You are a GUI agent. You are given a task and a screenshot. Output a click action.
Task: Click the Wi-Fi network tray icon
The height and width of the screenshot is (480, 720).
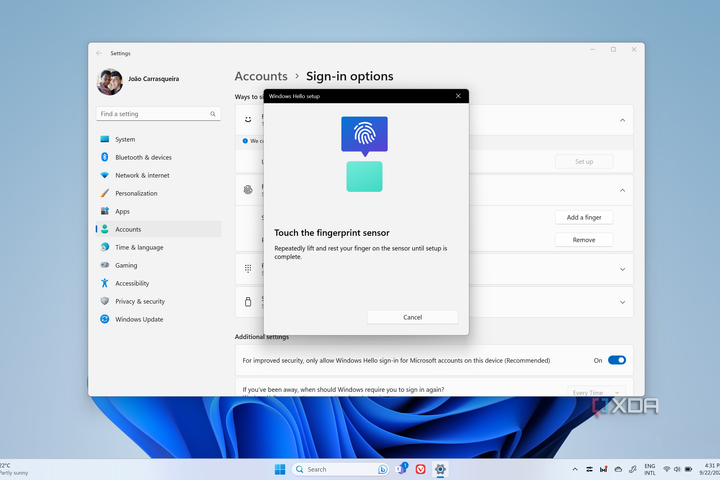[x=667, y=469]
